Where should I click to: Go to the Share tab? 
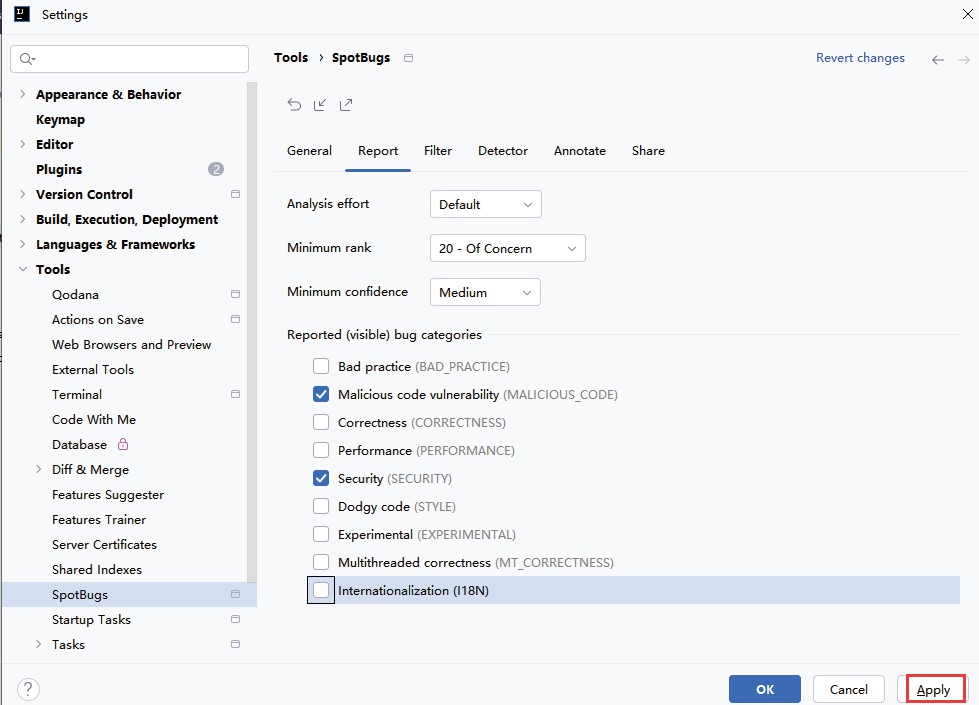click(x=648, y=151)
